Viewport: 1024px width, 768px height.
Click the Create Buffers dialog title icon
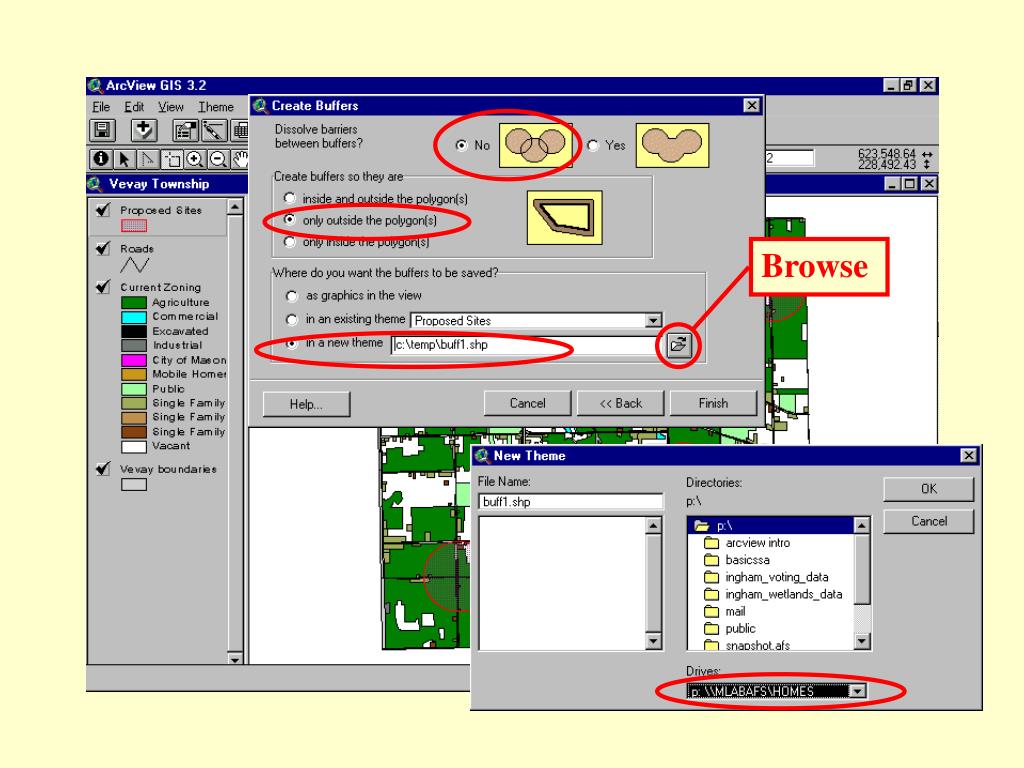coord(260,106)
